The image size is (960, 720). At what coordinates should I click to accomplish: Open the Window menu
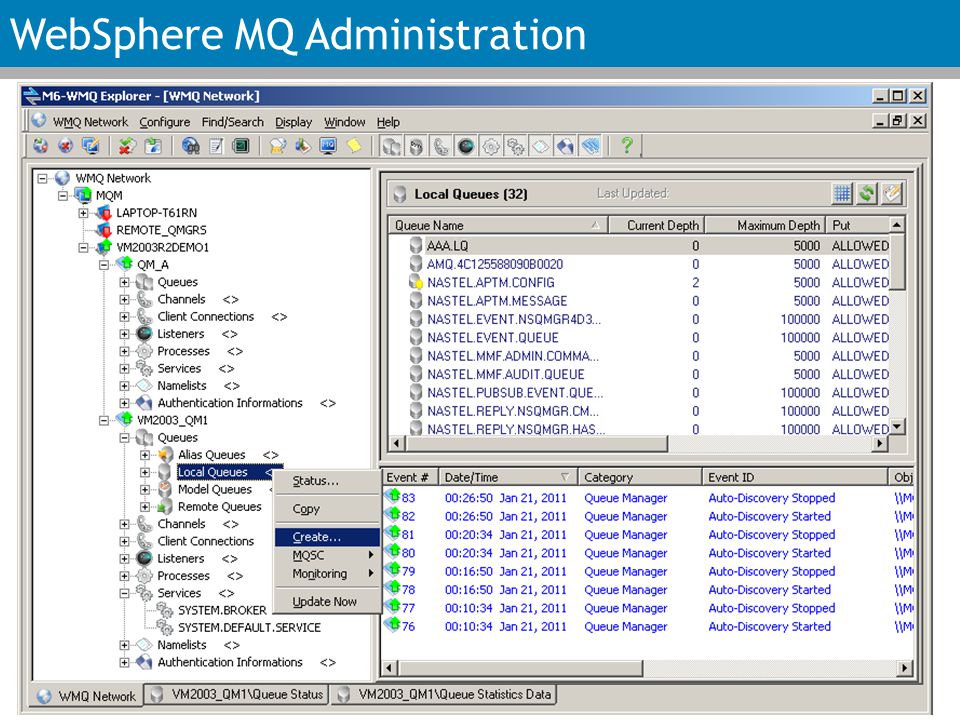point(345,122)
